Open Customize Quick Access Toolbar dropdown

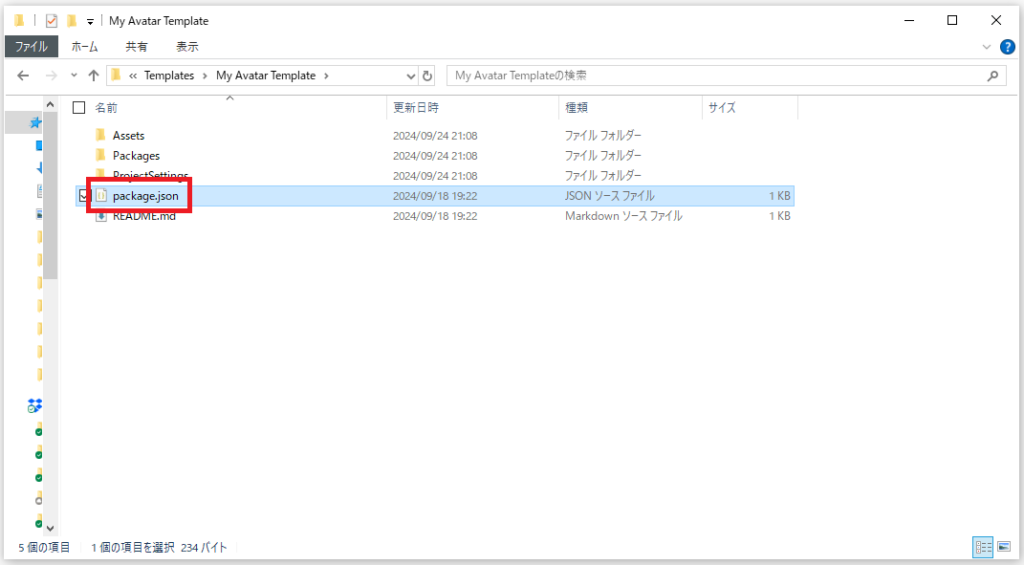[90, 22]
